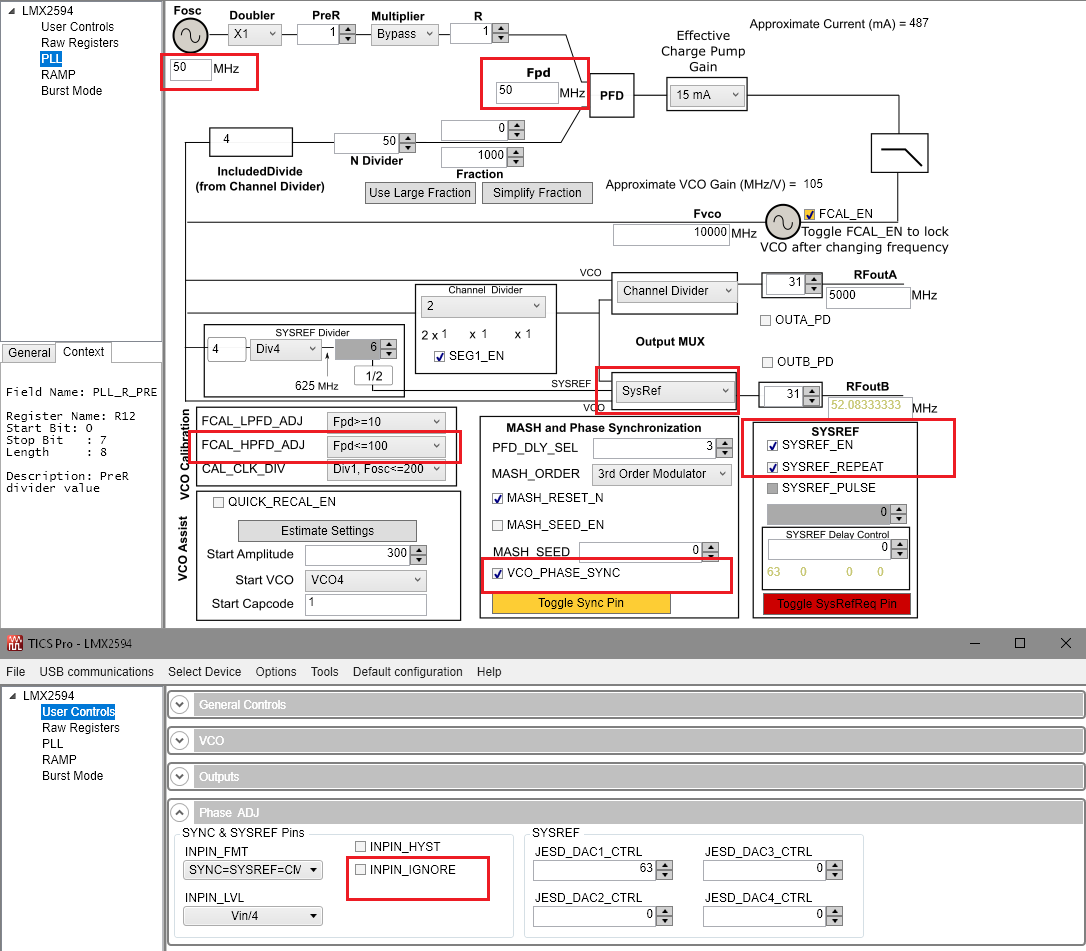The height and width of the screenshot is (951, 1086).
Task: Open the SysRef output MUX dropdown
Action: pyautogui.click(x=674, y=391)
